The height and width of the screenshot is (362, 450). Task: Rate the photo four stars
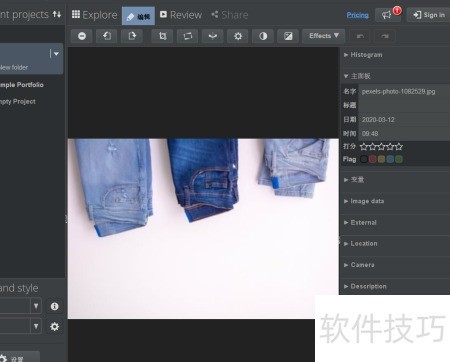tap(390, 146)
